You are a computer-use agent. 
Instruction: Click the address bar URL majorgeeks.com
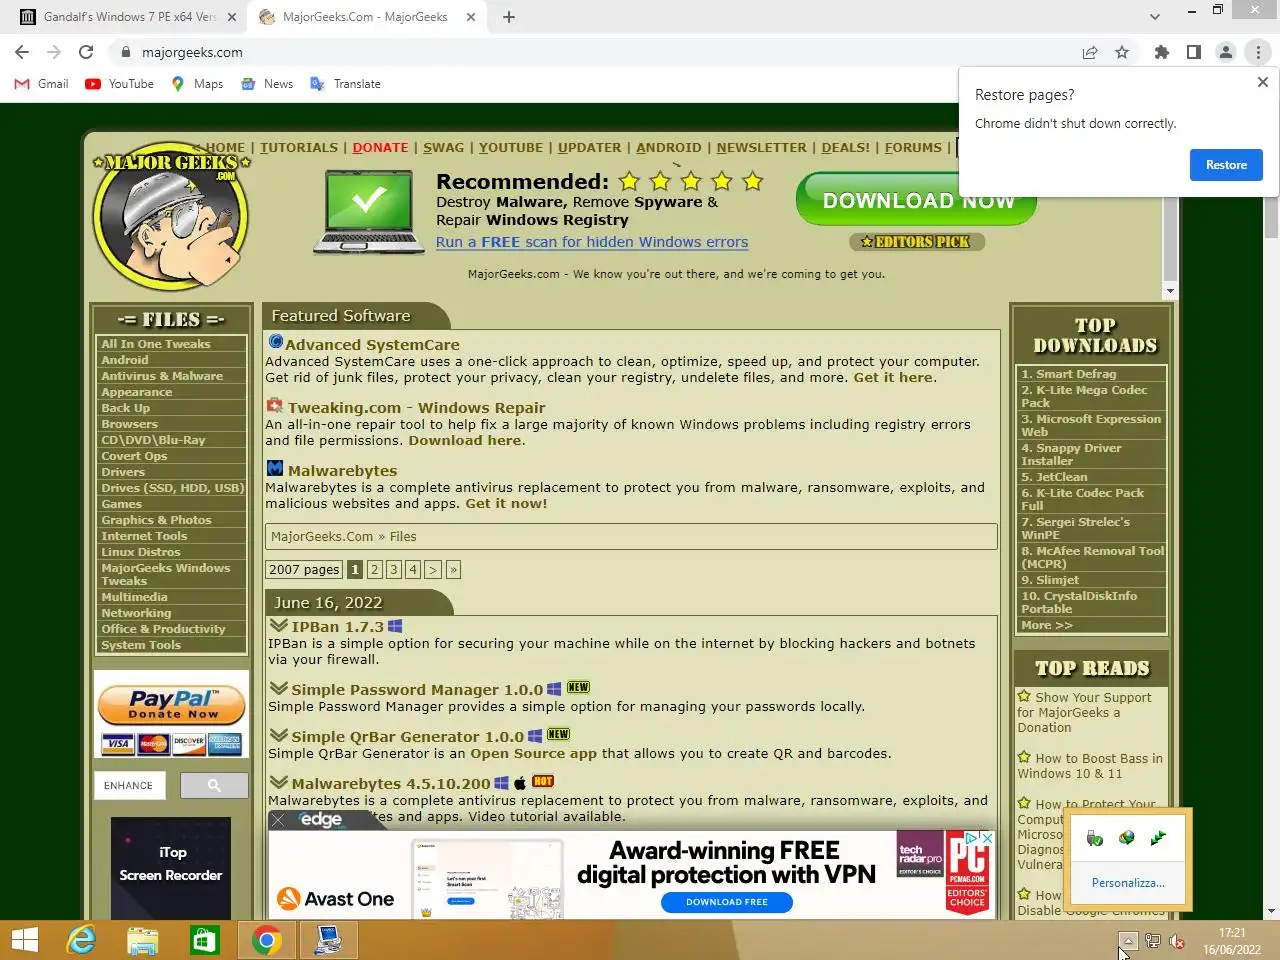192,52
